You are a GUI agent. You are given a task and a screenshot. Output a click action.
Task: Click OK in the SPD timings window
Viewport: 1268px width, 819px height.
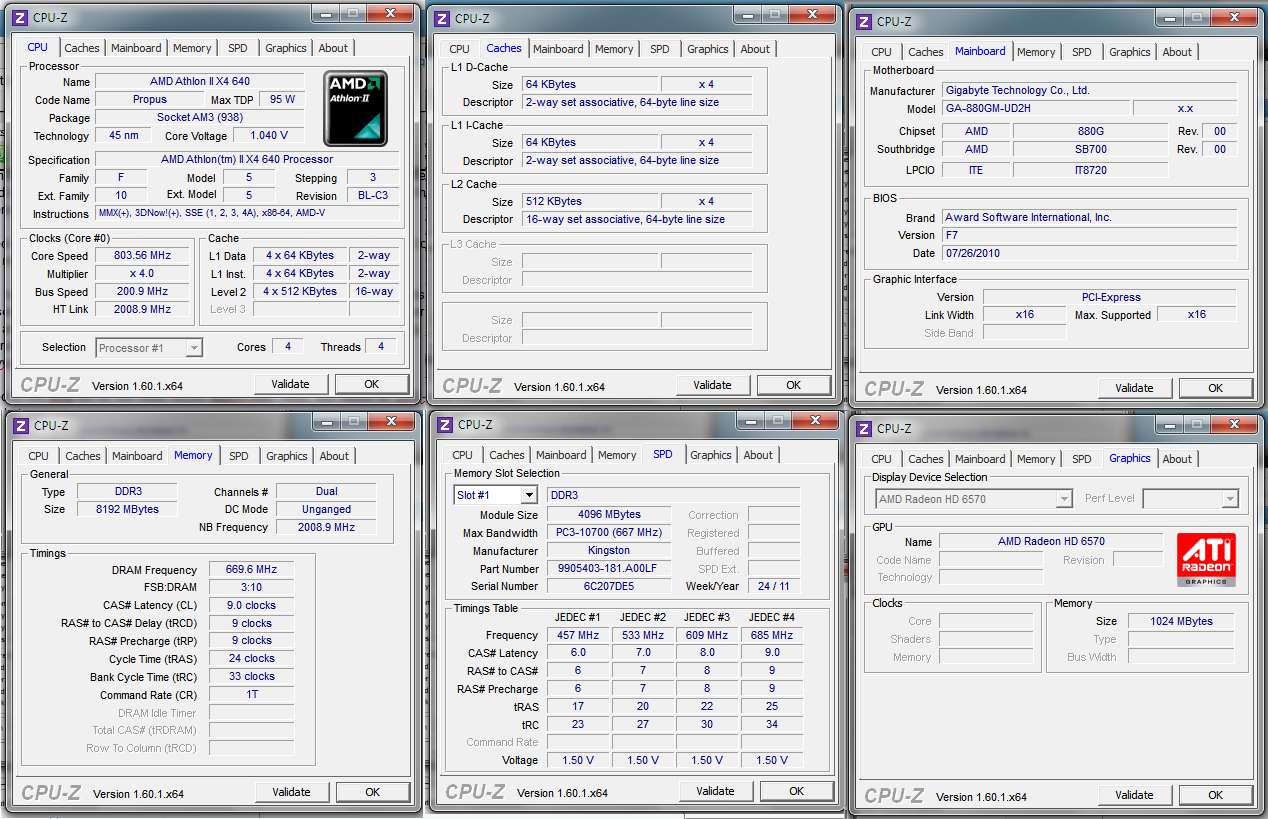click(796, 791)
